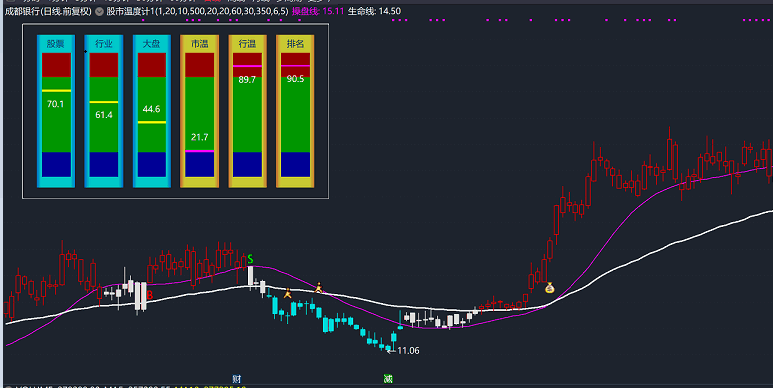Click the 市温 thermometer header
The height and width of the screenshot is (388, 773).
pos(199,44)
